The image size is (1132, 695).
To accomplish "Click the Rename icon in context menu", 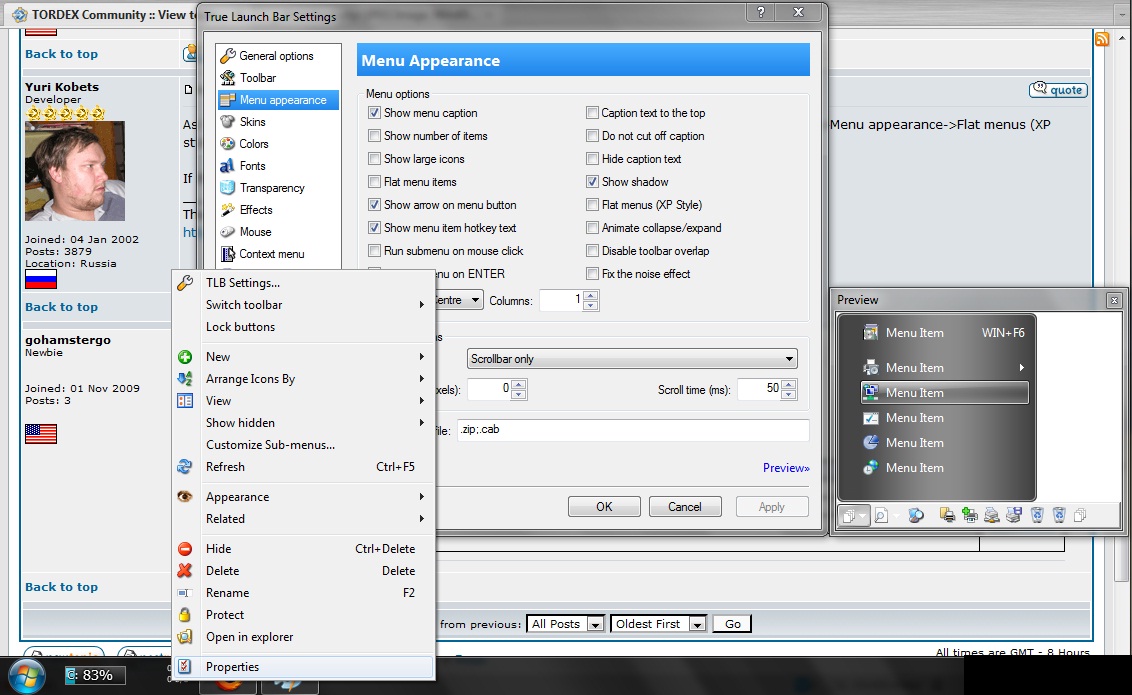I will (x=185, y=593).
